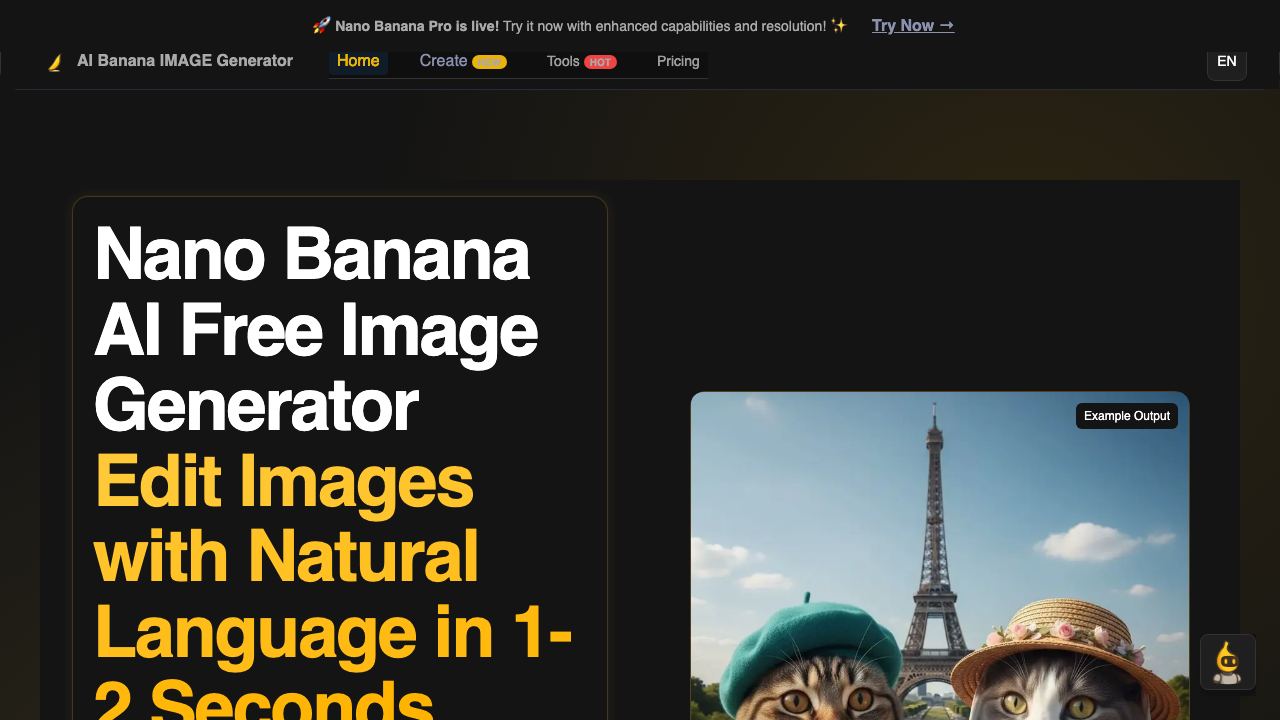Screen dimensions: 1280x720
Task: Click the banana logo icon
Action: coord(55,62)
